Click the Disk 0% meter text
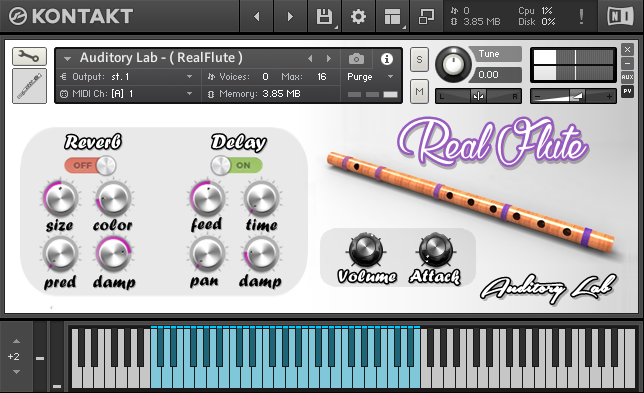644x393 pixels. 536,22
